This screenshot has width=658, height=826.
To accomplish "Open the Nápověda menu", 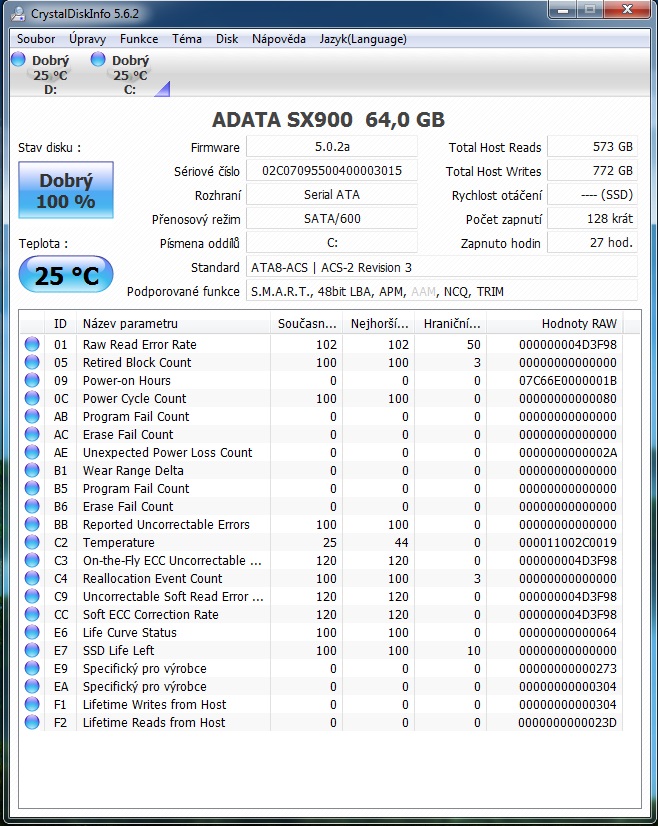I will coord(279,39).
